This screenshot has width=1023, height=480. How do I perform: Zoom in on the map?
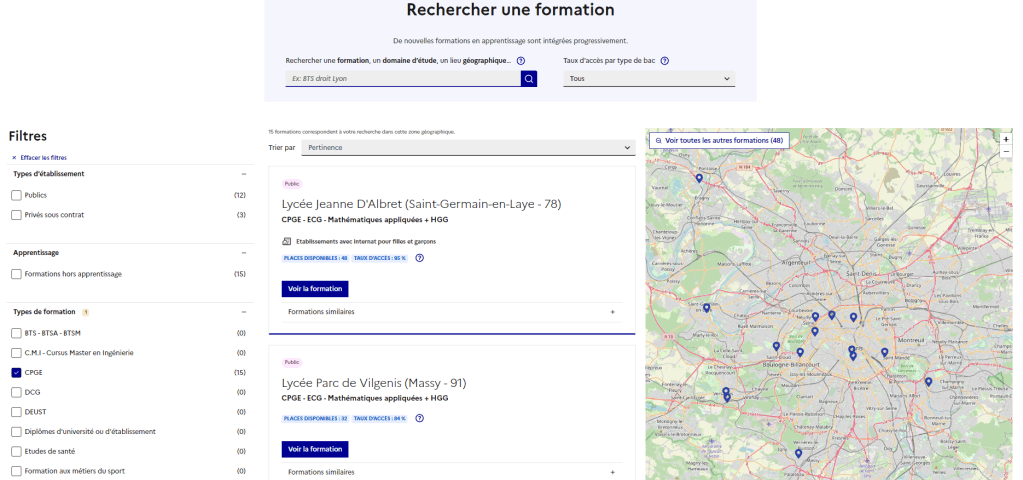coord(1006,139)
